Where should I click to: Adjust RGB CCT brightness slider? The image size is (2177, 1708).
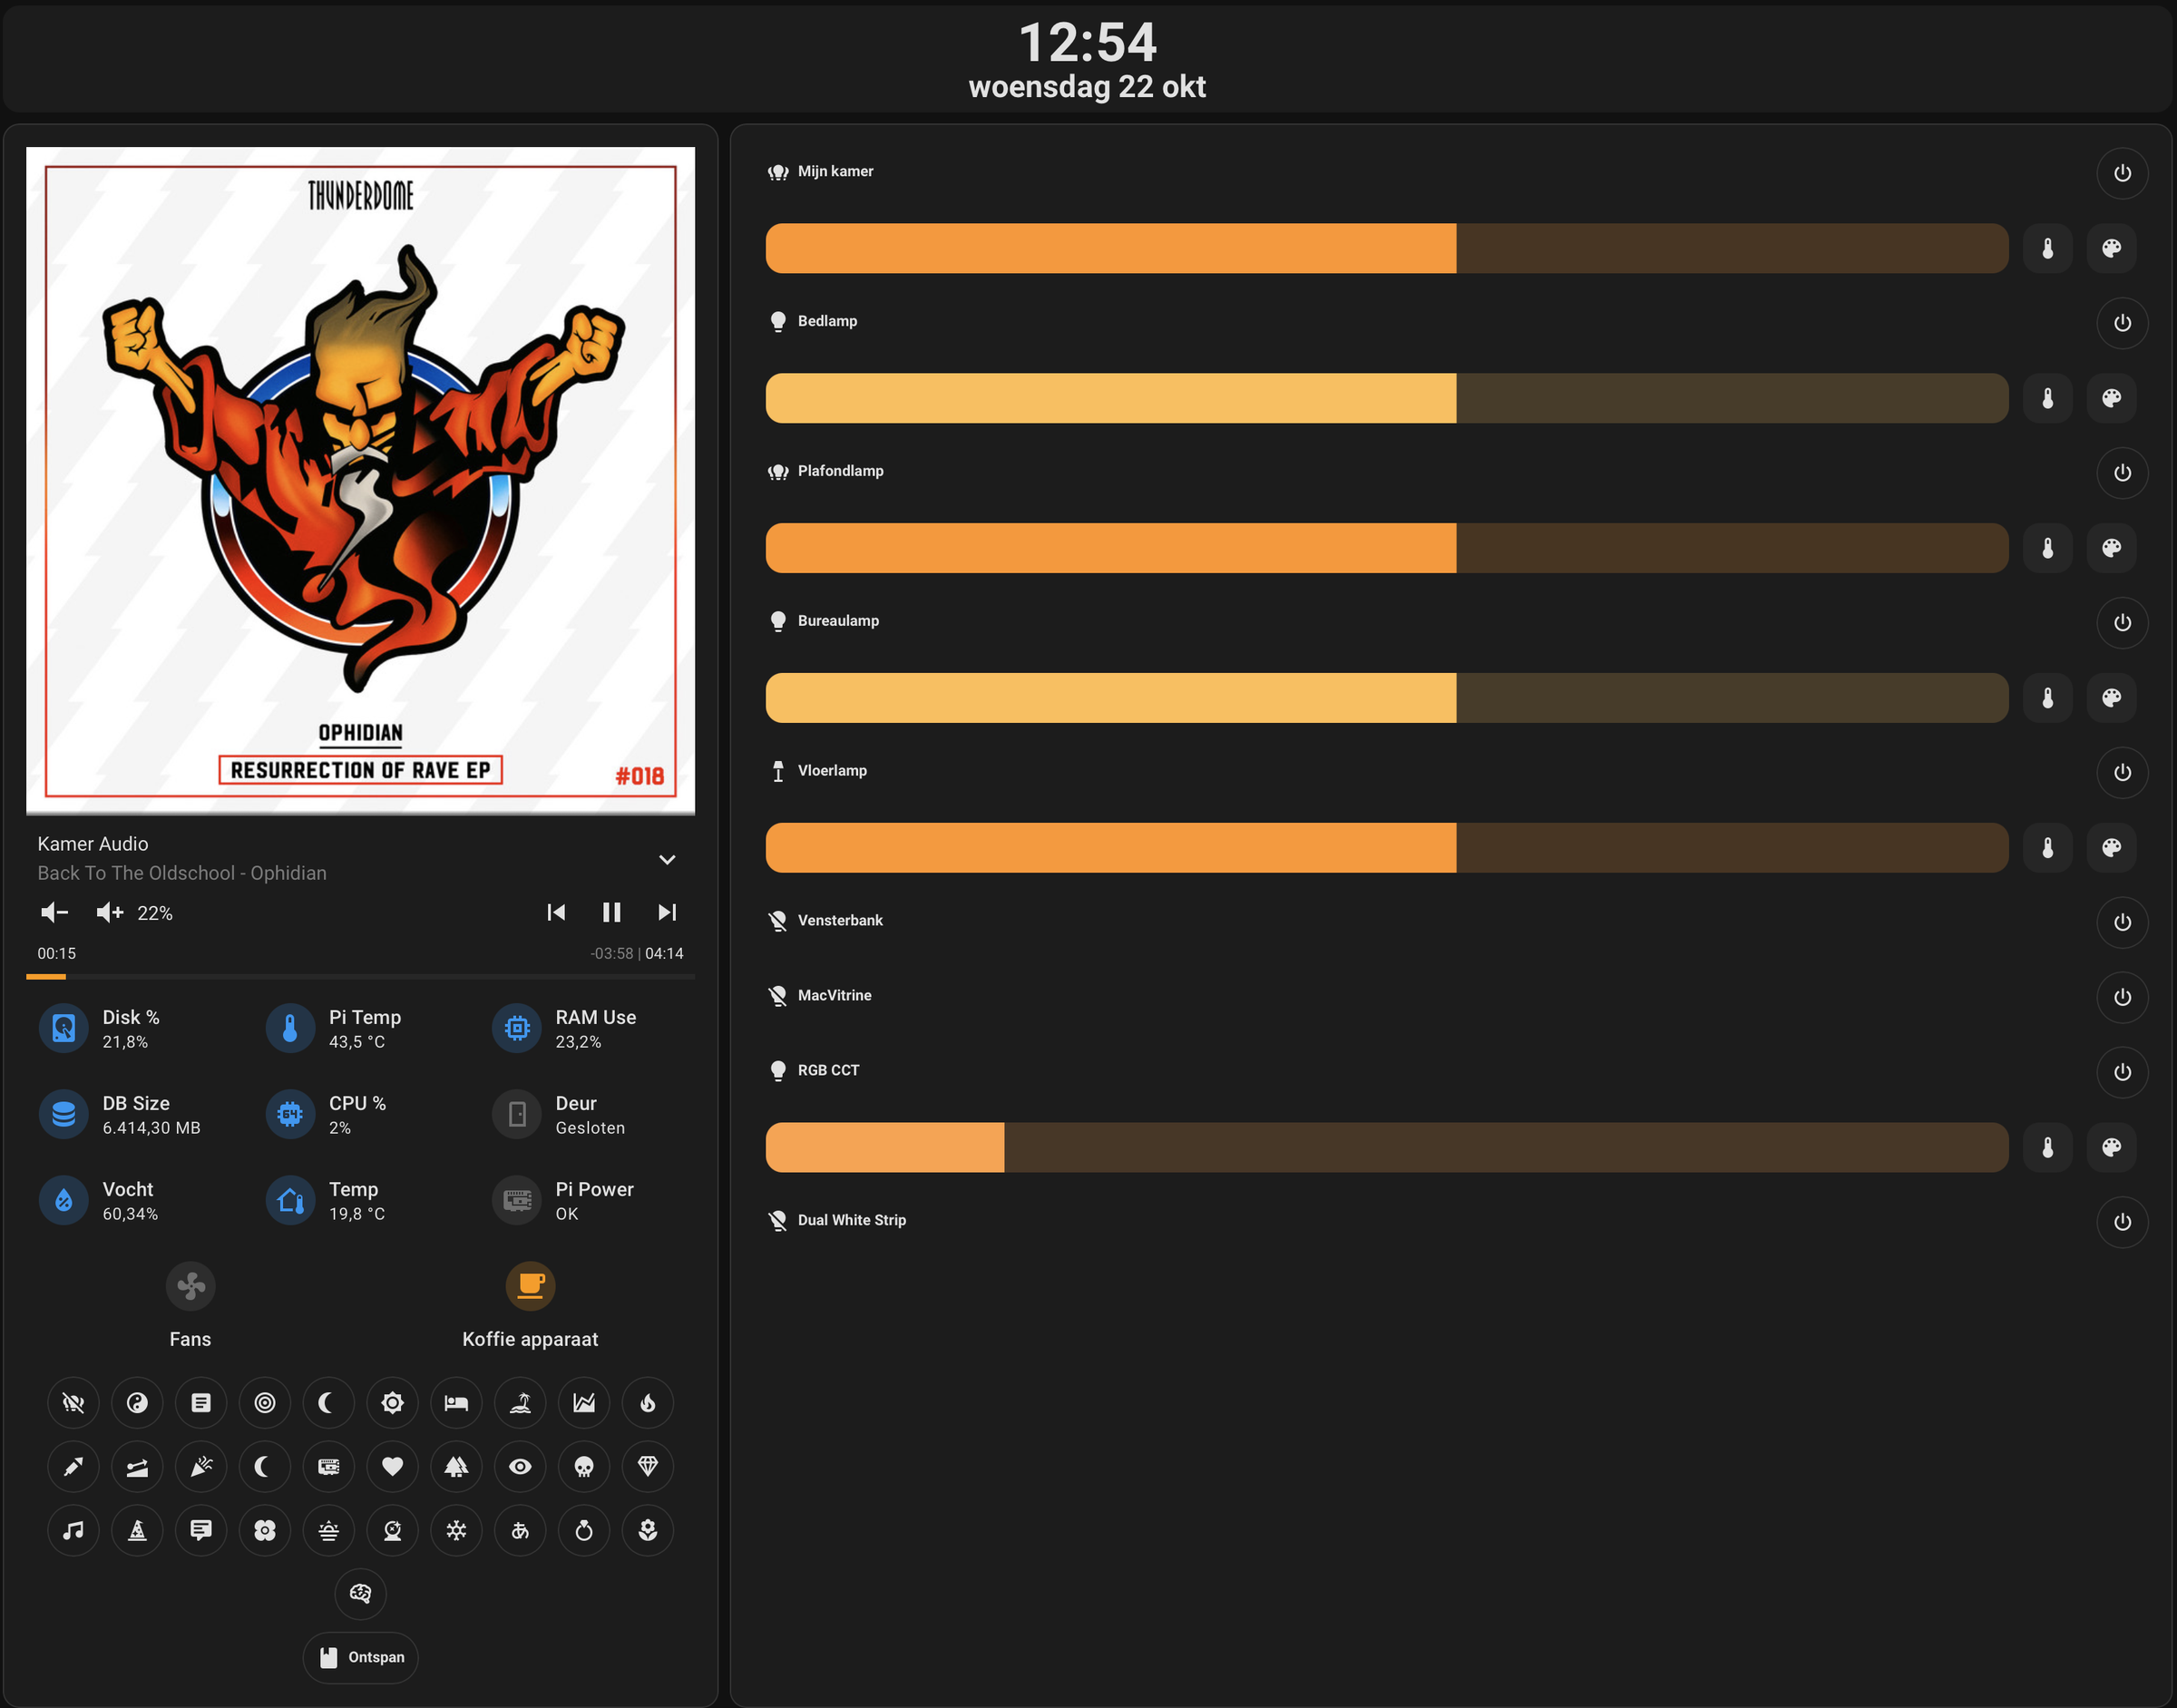(1386, 1147)
